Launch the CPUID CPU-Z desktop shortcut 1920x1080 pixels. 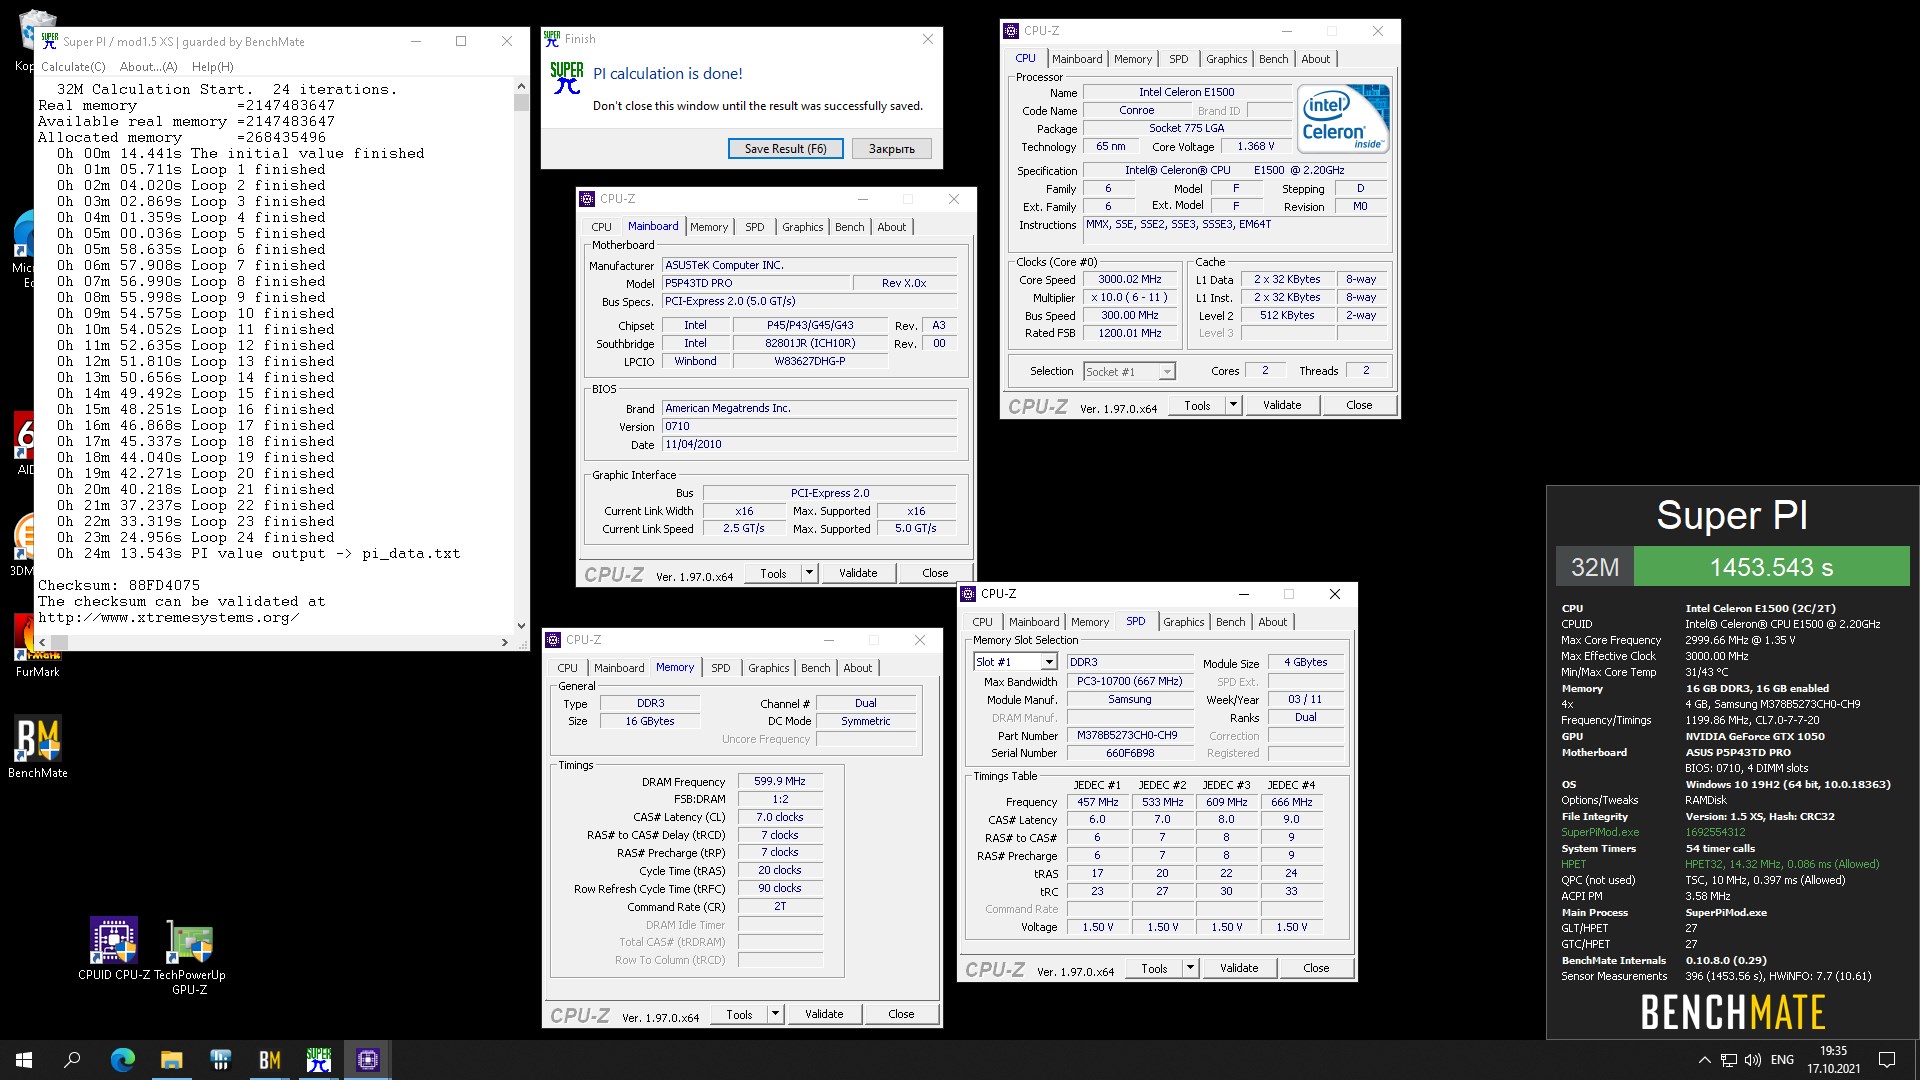coord(114,948)
